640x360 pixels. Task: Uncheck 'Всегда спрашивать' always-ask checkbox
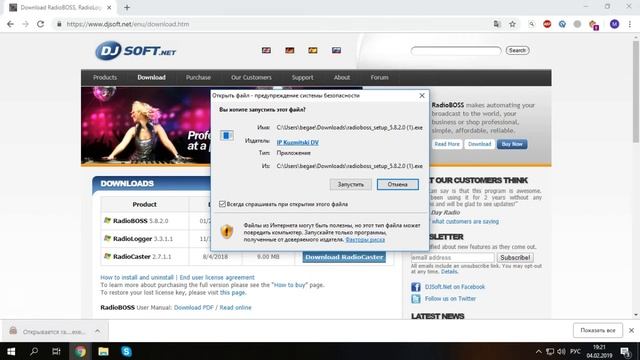(x=222, y=204)
